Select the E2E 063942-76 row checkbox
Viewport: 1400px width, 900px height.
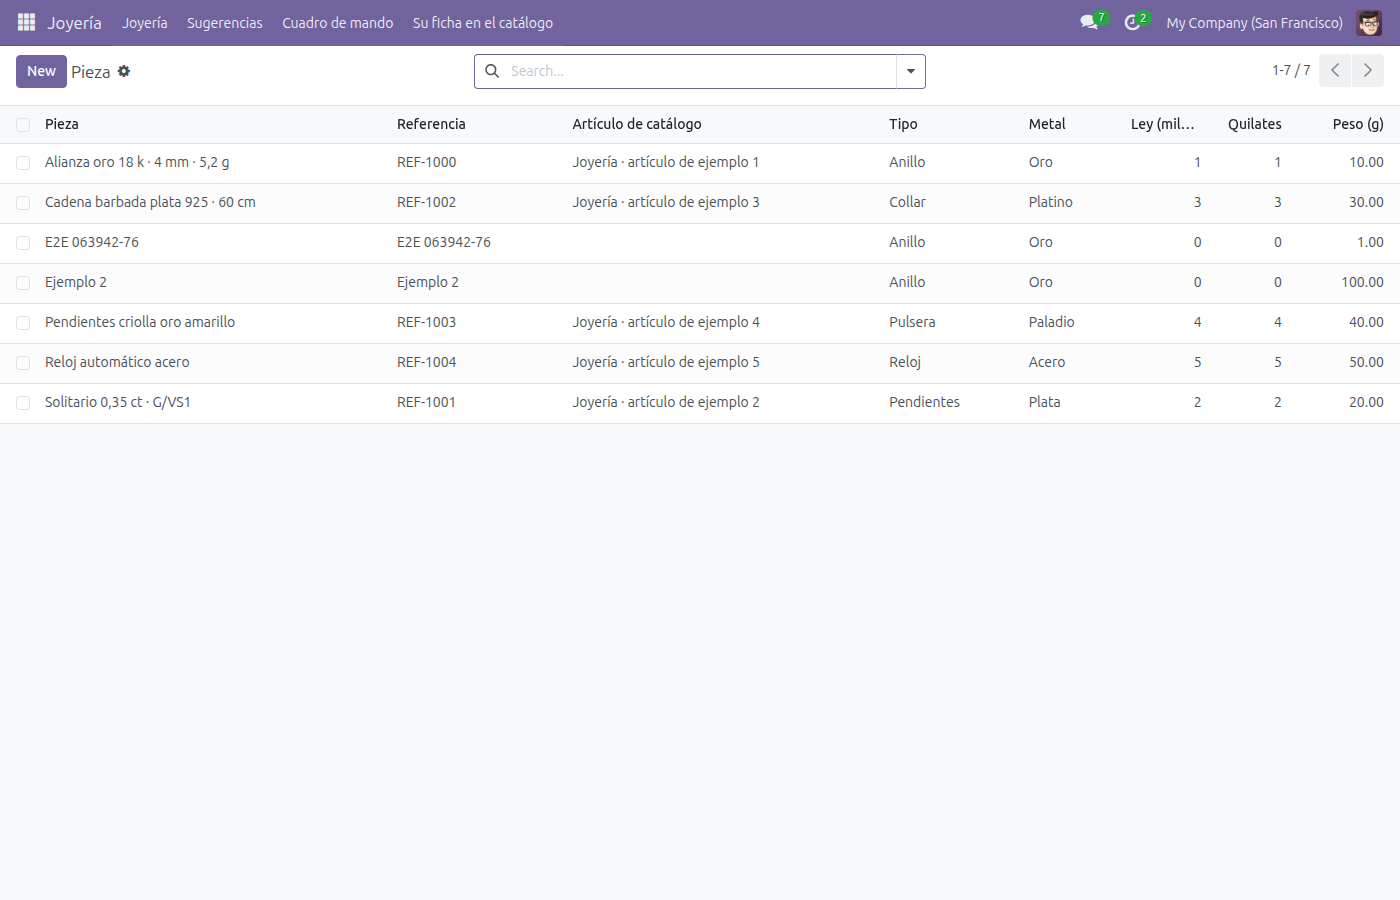pyautogui.click(x=23, y=242)
